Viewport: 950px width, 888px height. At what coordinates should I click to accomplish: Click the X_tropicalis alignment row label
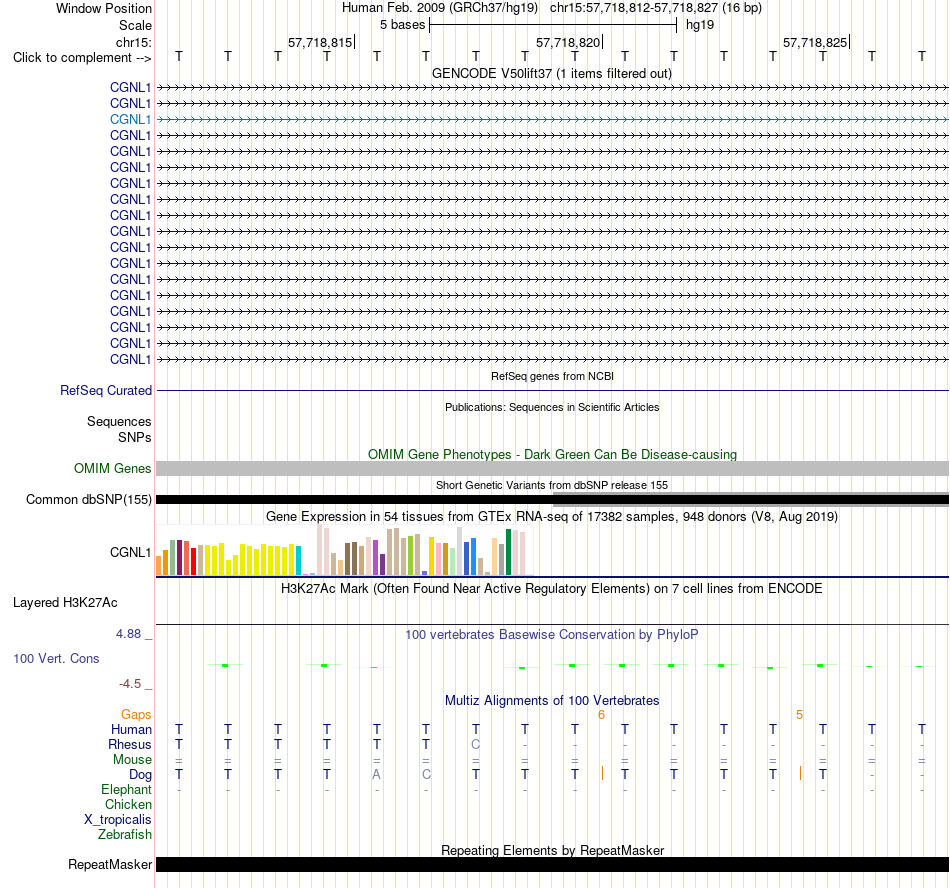[118, 820]
